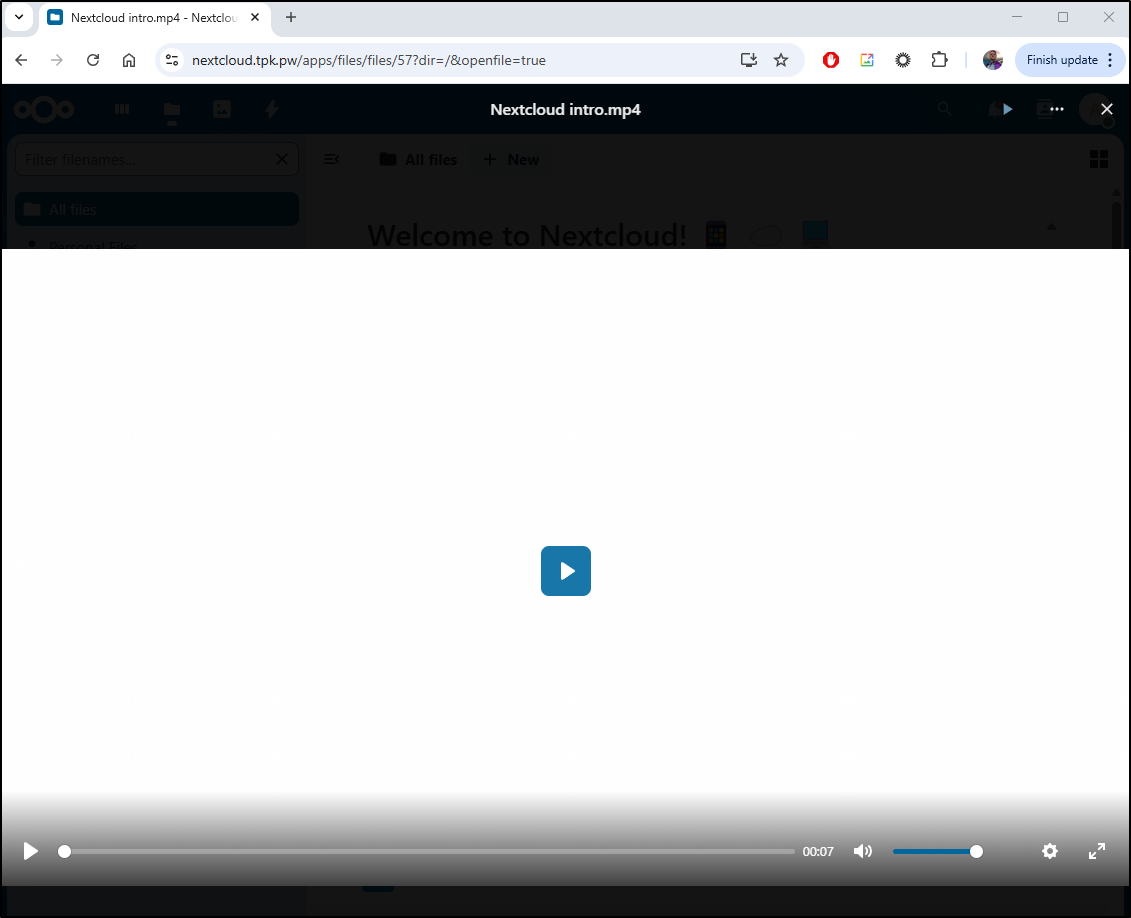Start slideshow with the viewer header play icon
The height and width of the screenshot is (918, 1131).
click(1008, 109)
